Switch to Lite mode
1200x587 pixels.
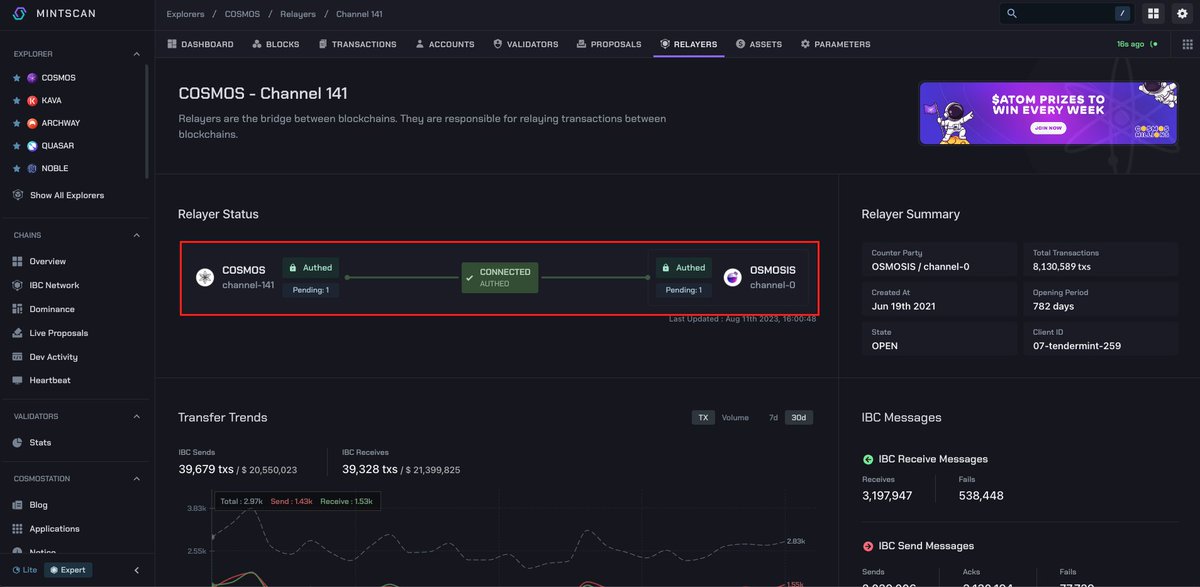(24, 569)
